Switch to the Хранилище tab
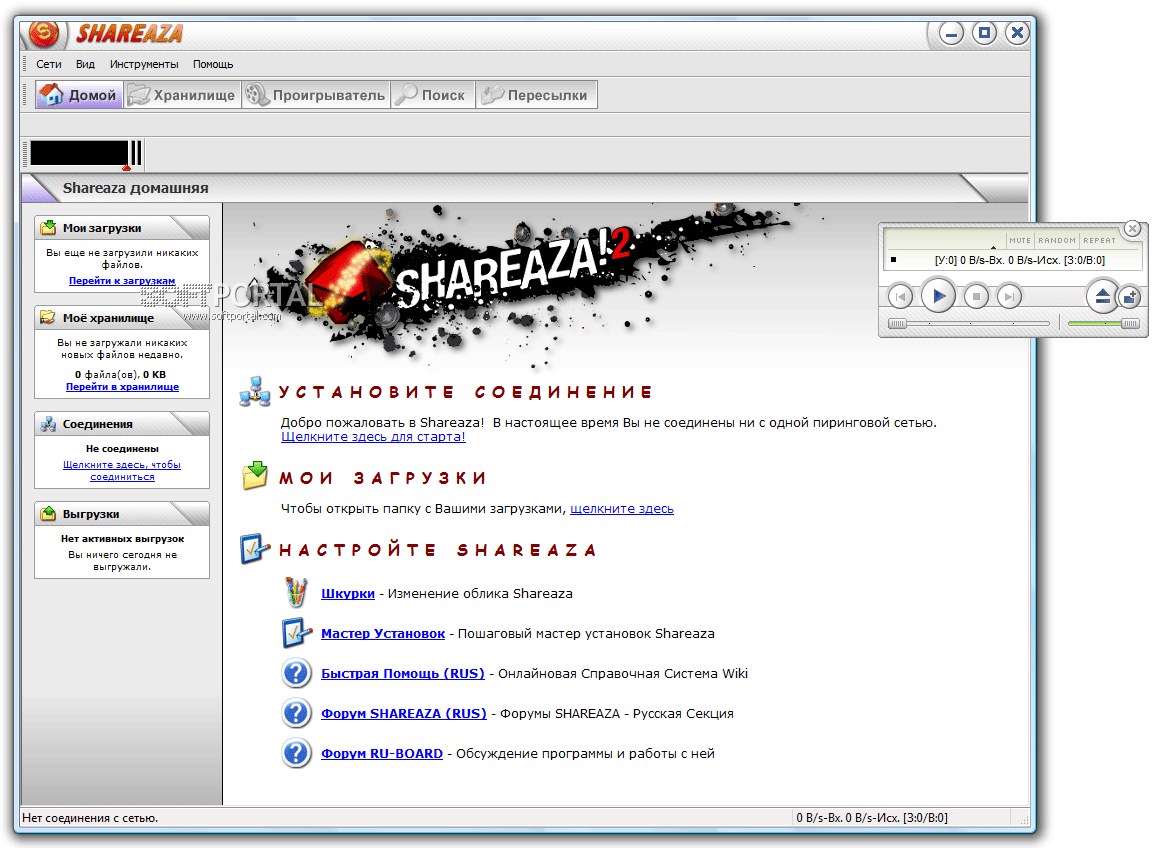 coord(182,95)
